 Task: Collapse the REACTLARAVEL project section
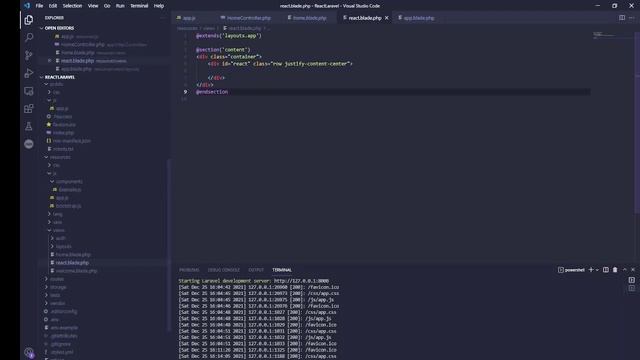pos(60,77)
